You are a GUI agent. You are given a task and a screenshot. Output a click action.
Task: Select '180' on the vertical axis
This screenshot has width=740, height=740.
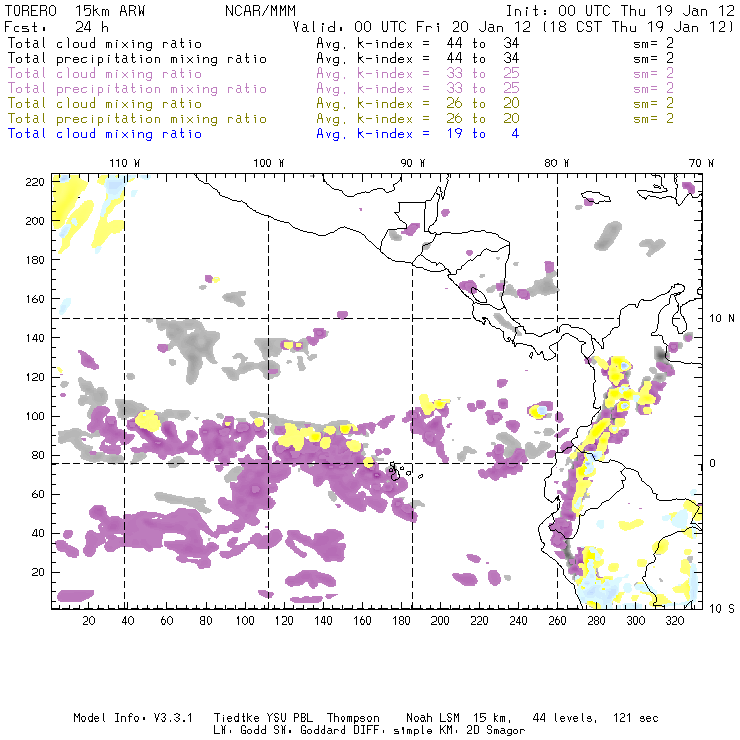(x=35, y=260)
